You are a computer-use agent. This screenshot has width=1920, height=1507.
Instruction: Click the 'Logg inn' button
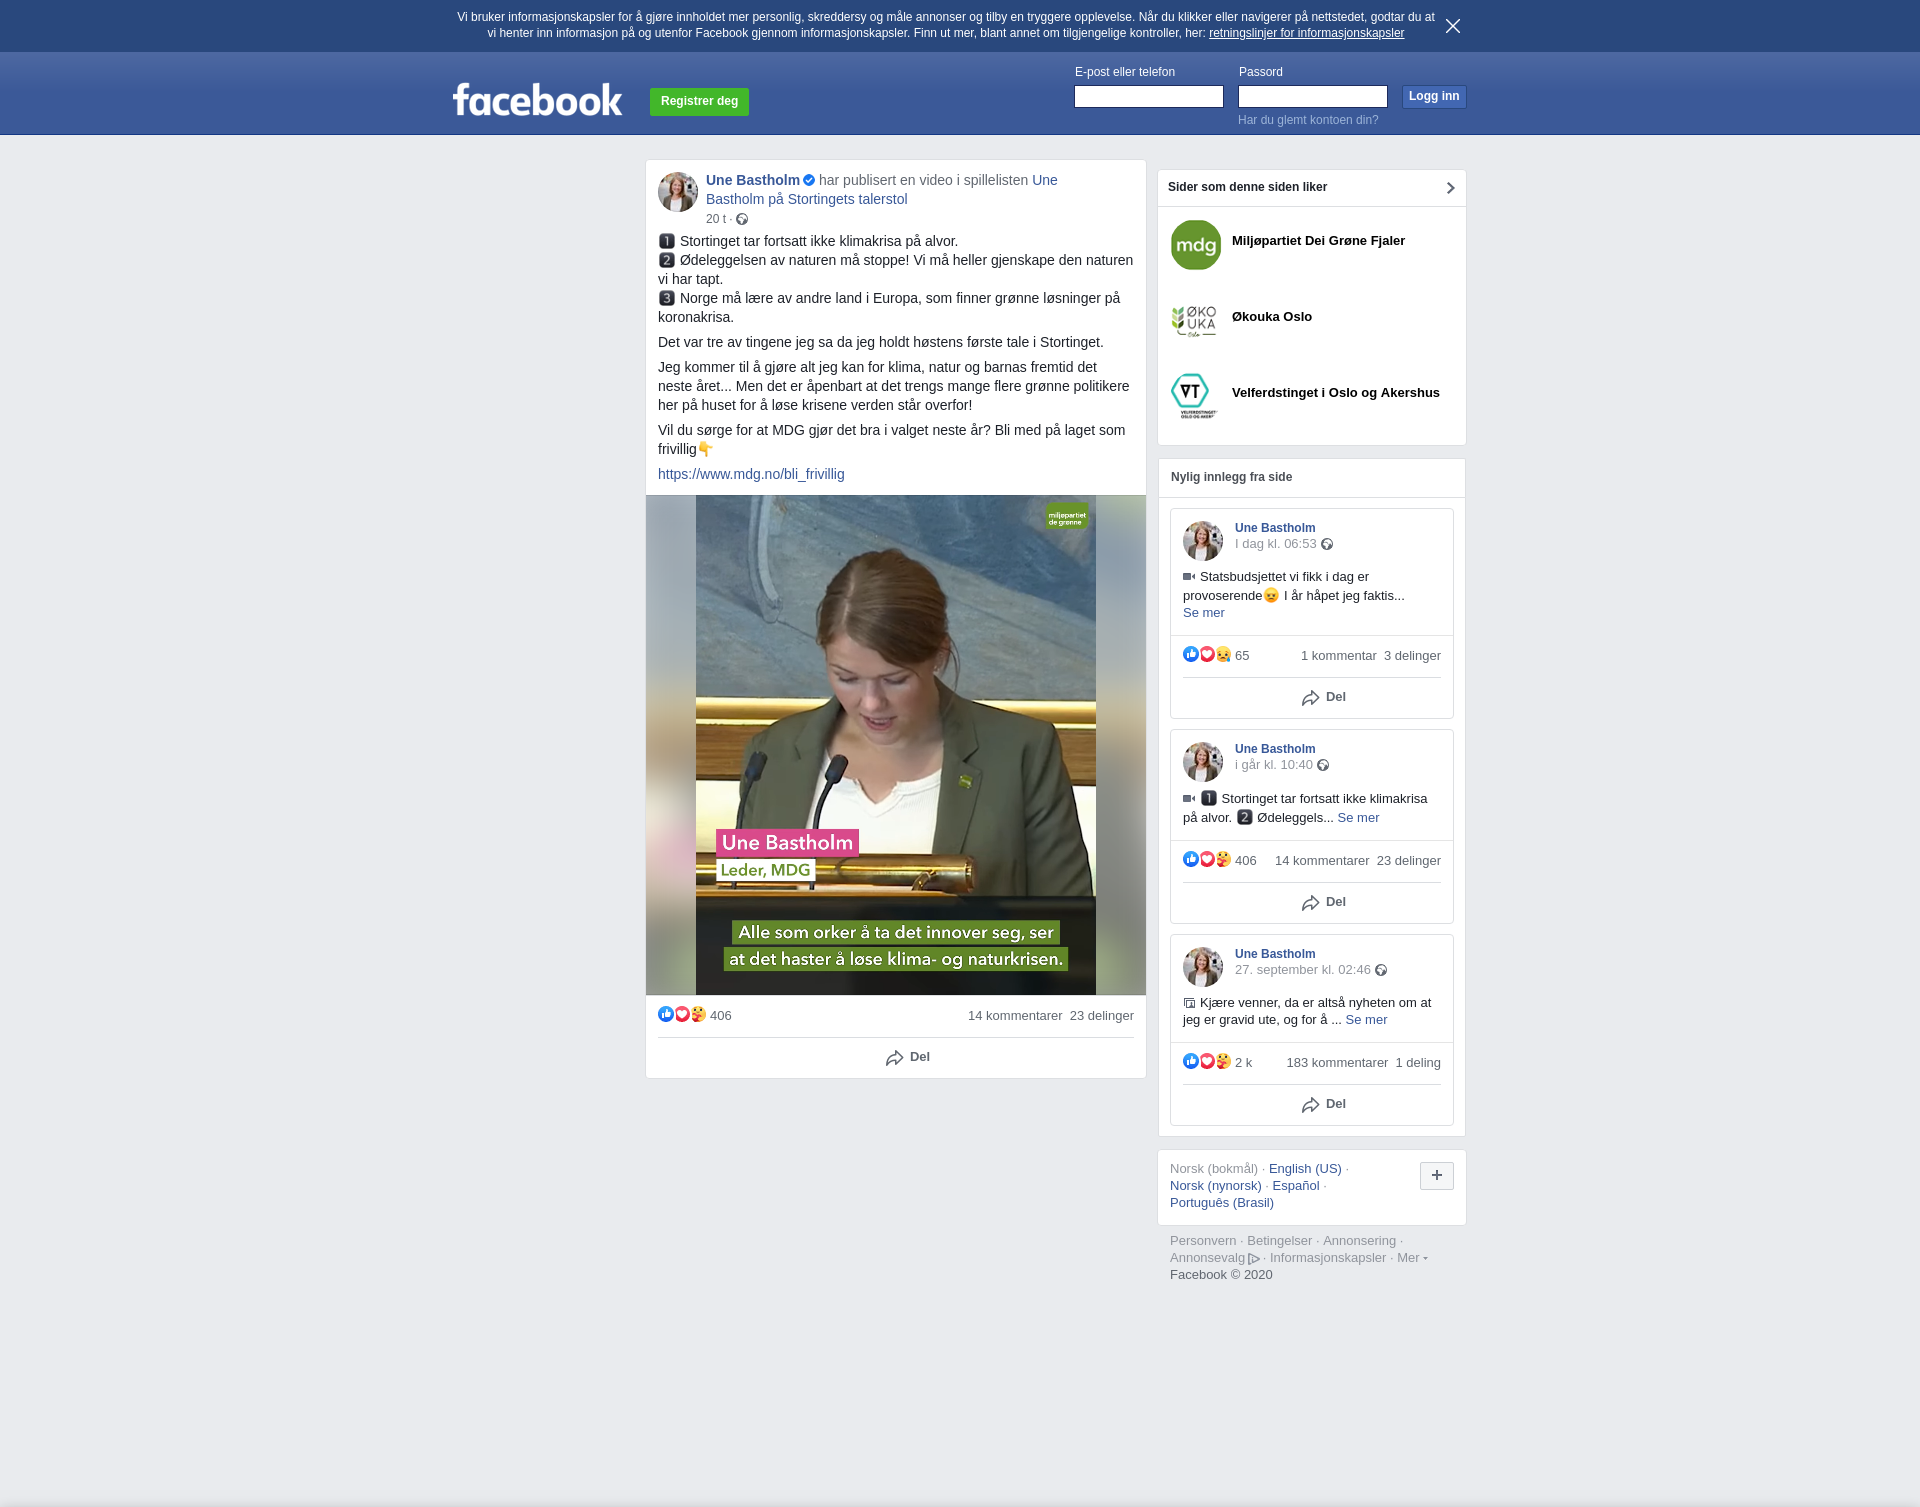tap(1434, 97)
